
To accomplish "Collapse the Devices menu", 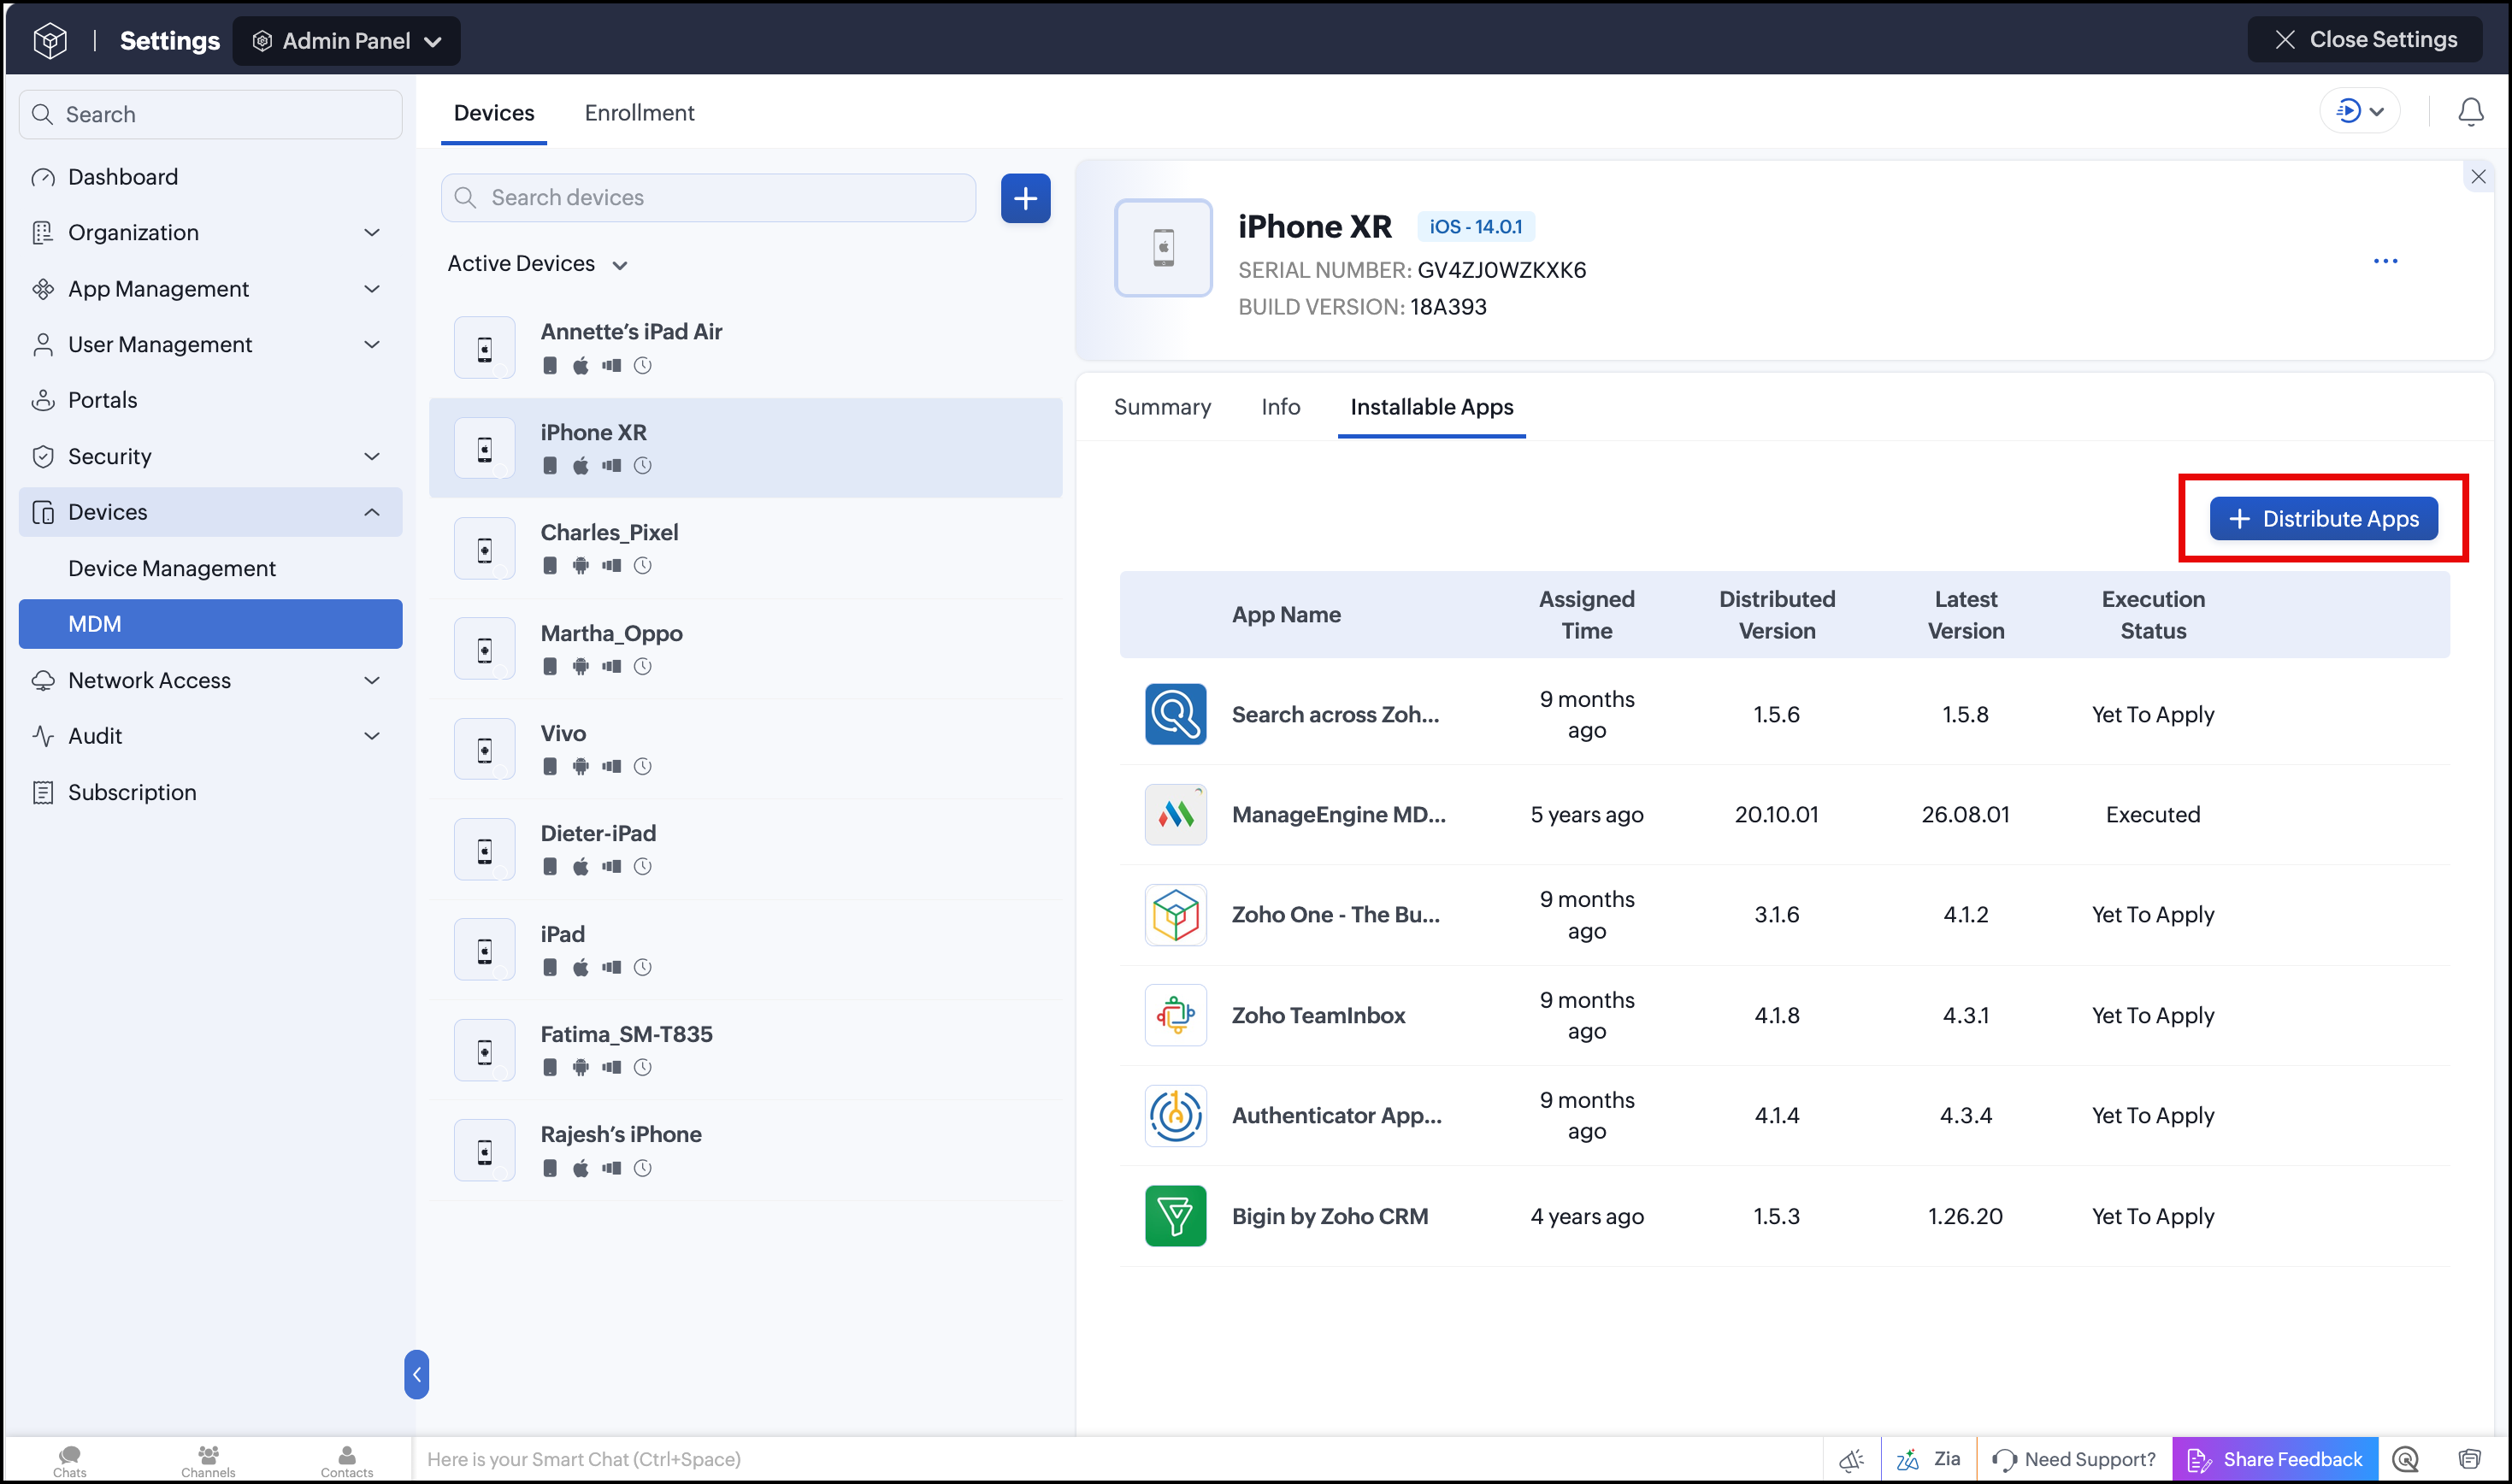I will click(x=372, y=512).
